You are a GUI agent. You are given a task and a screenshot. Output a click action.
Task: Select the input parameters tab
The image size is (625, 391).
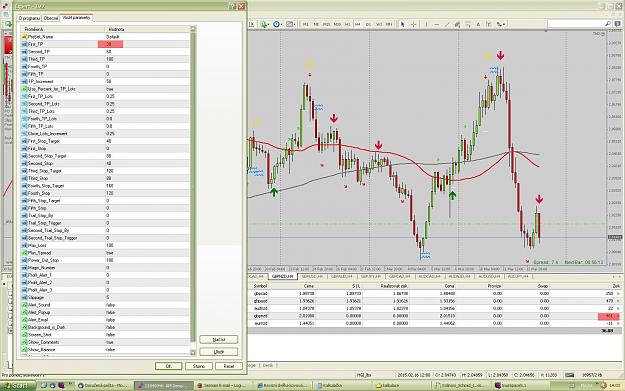(76, 18)
